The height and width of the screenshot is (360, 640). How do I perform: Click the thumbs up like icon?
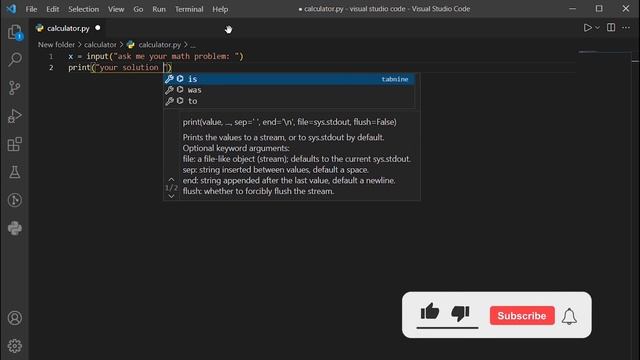click(x=430, y=312)
